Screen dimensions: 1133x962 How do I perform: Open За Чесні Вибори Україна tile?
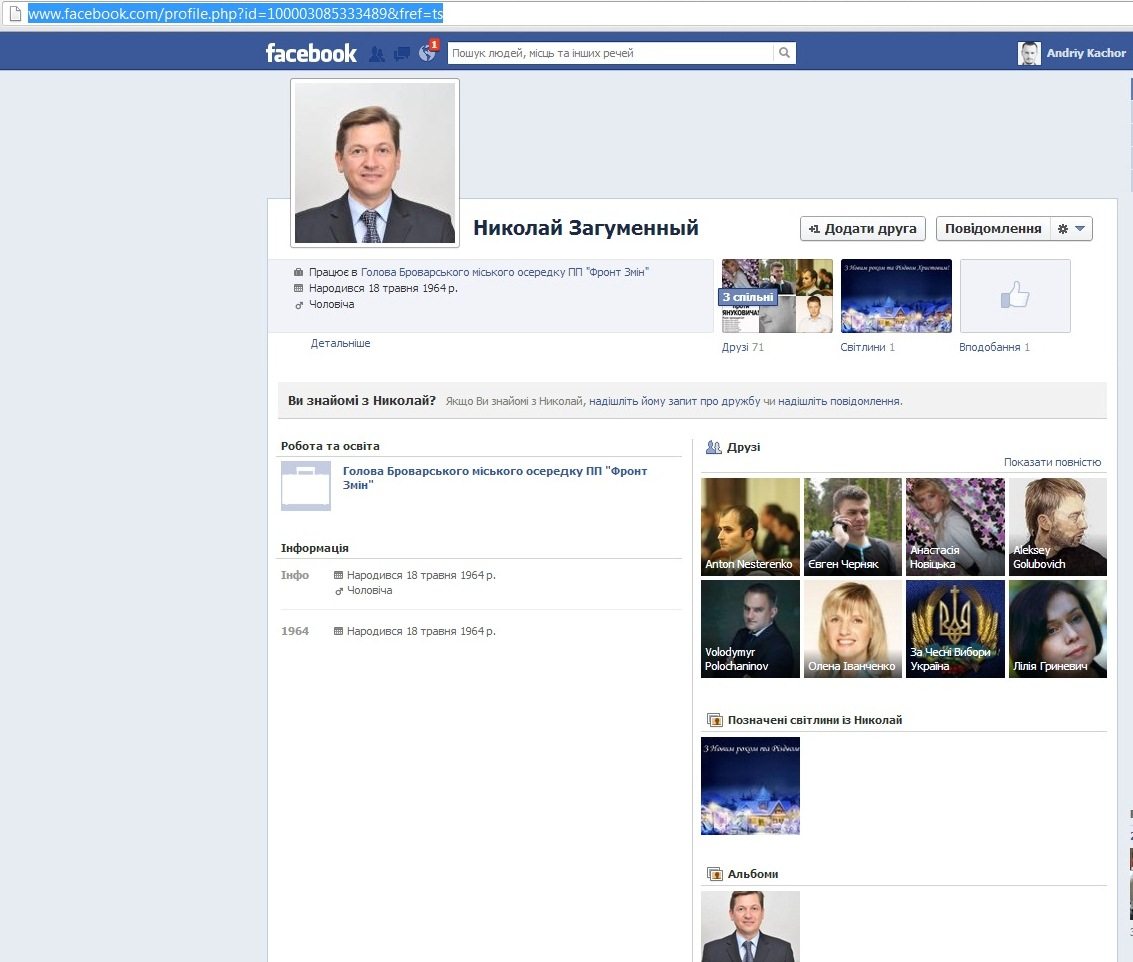click(x=955, y=629)
